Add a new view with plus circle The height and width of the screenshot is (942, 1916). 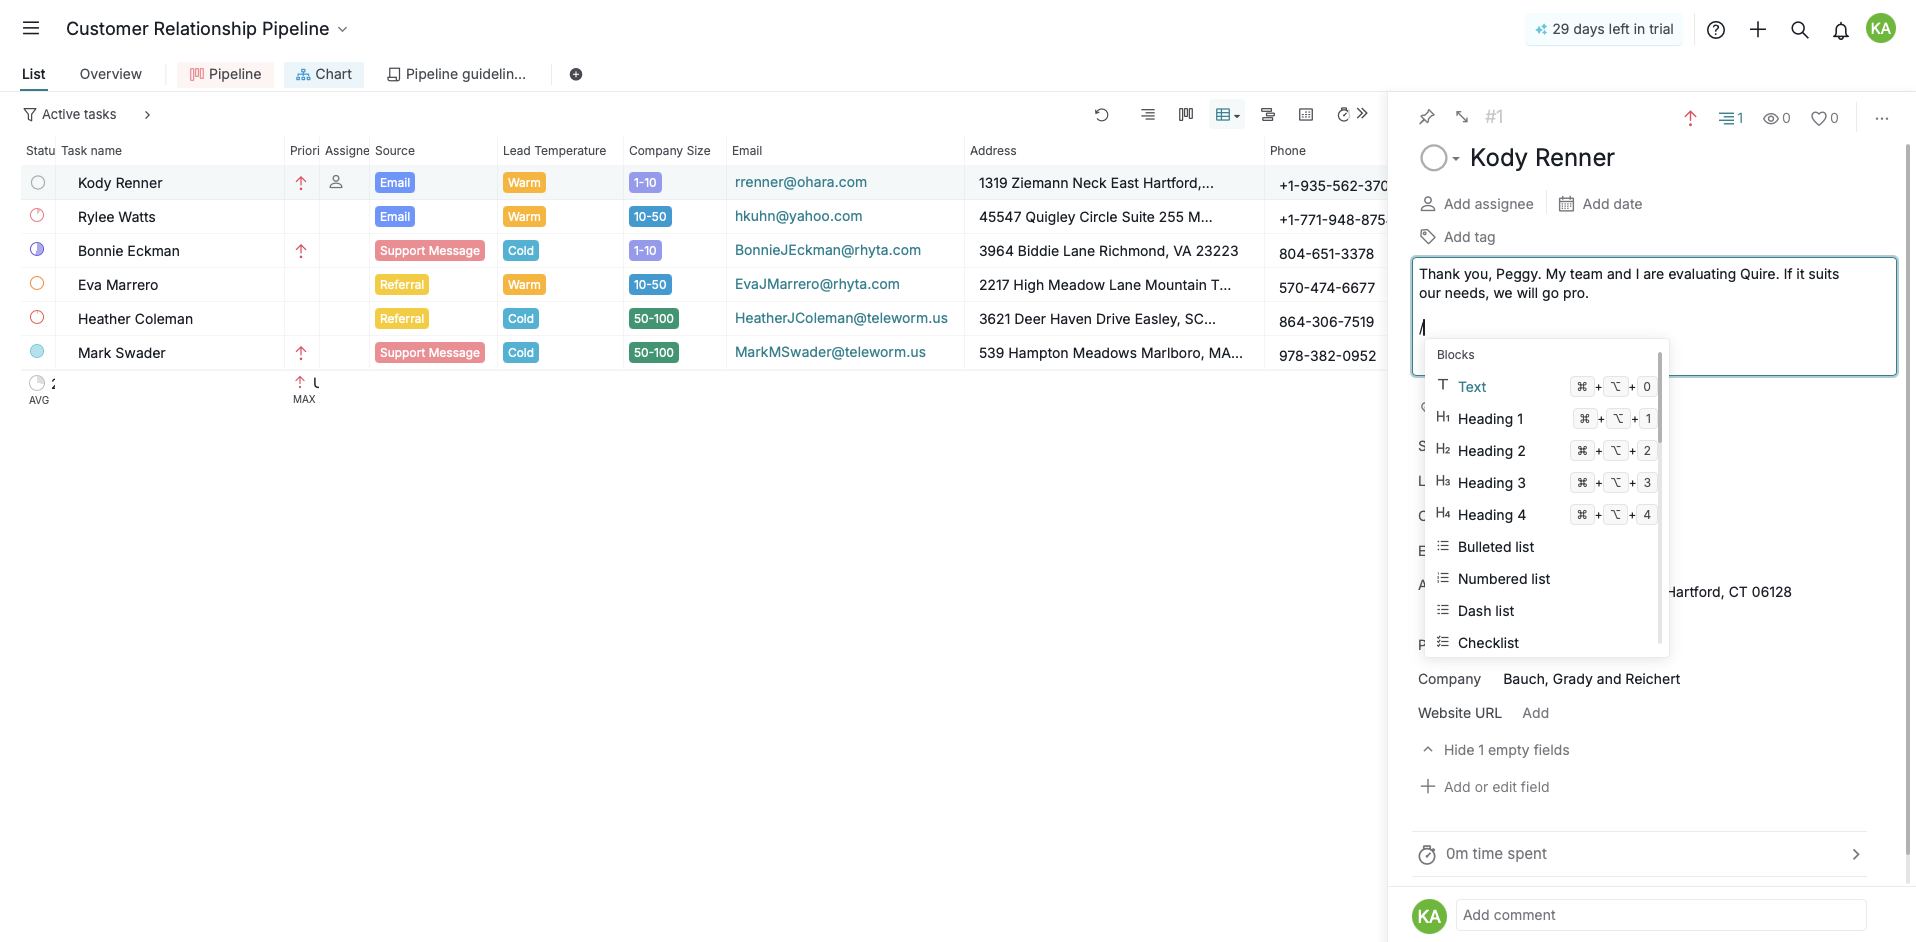pos(576,74)
